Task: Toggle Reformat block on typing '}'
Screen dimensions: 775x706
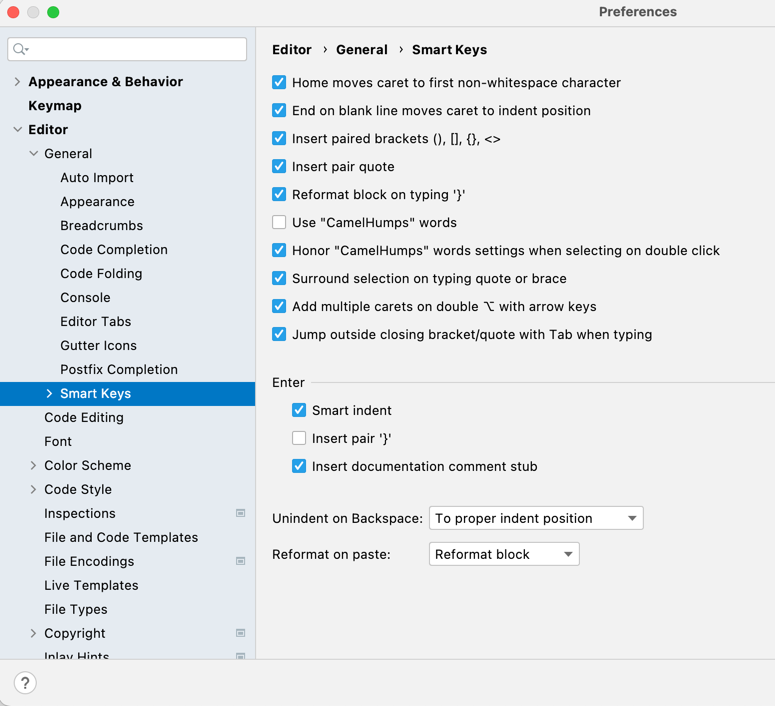Action: click(279, 194)
